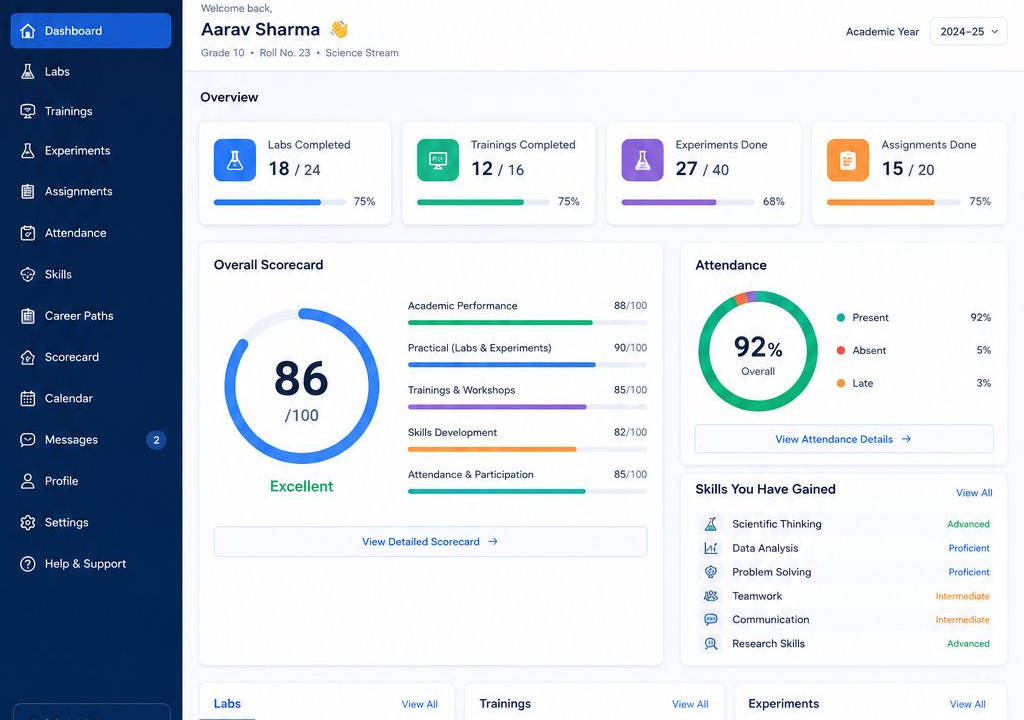Click the Labs flask icon in sidebar

(27, 71)
